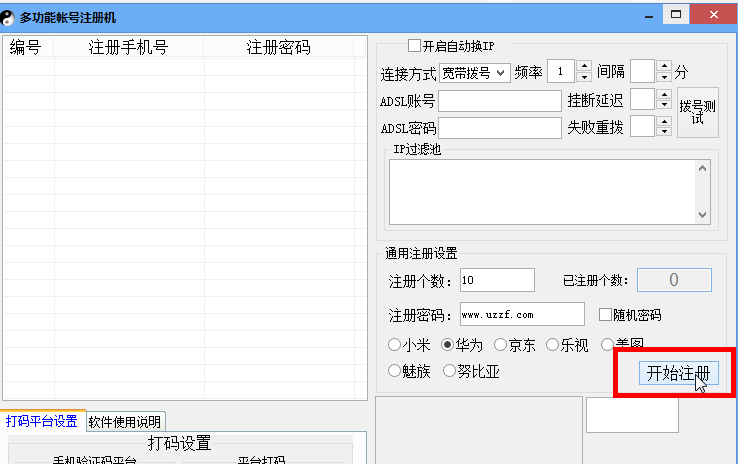This screenshot has height=464, width=738.
Task: Toggle the 随机密码 checkbox
Action: [x=605, y=315]
